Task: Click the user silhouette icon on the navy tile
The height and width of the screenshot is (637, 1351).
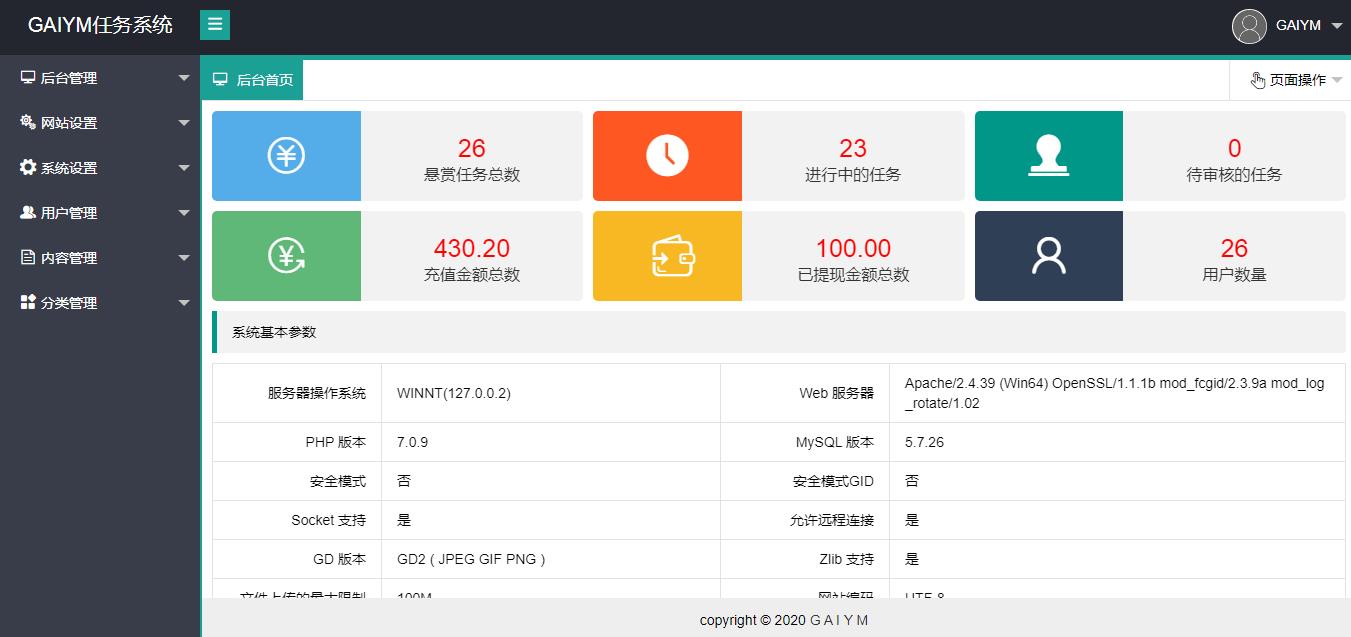Action: pyautogui.click(x=1048, y=256)
